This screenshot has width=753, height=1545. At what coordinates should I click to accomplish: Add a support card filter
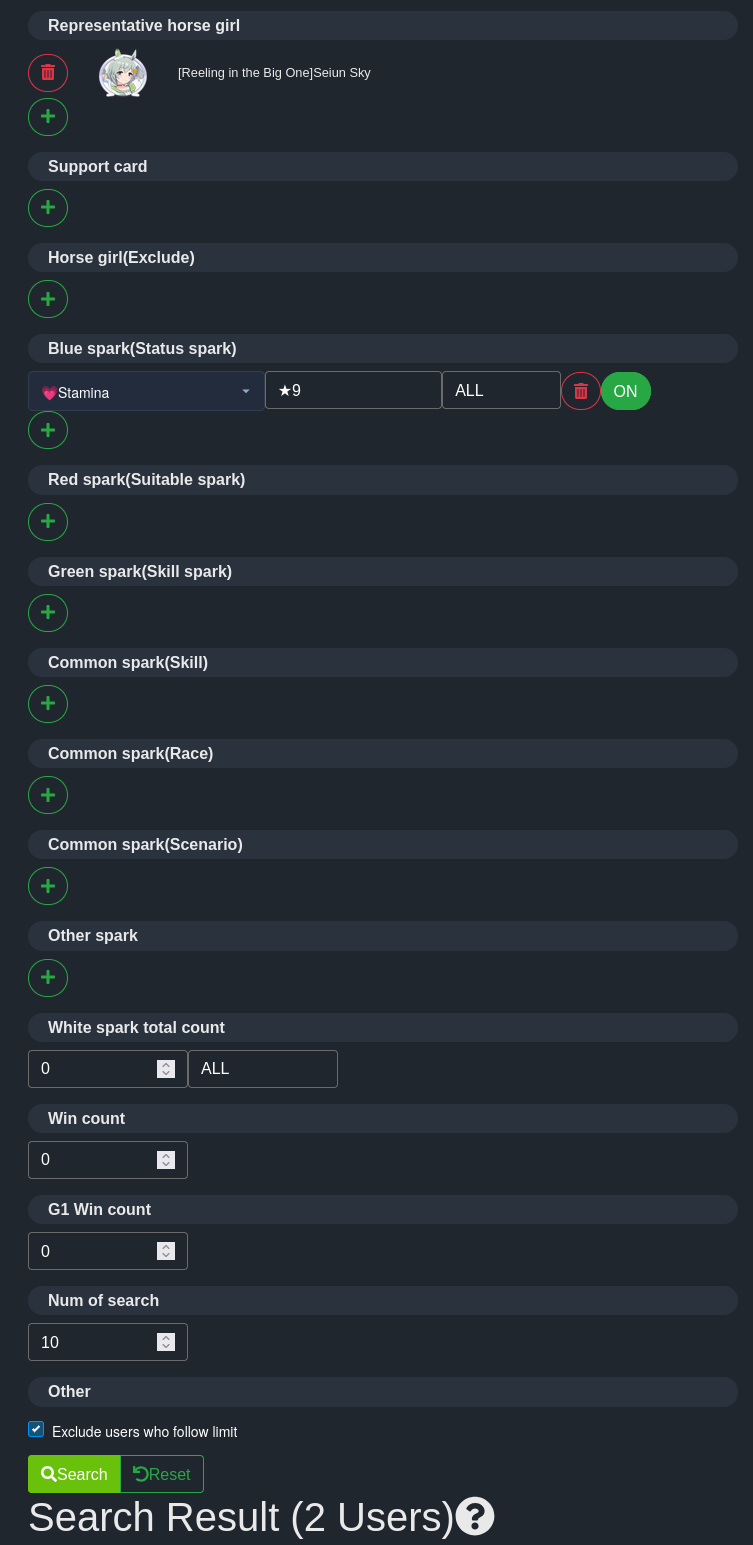pos(48,208)
